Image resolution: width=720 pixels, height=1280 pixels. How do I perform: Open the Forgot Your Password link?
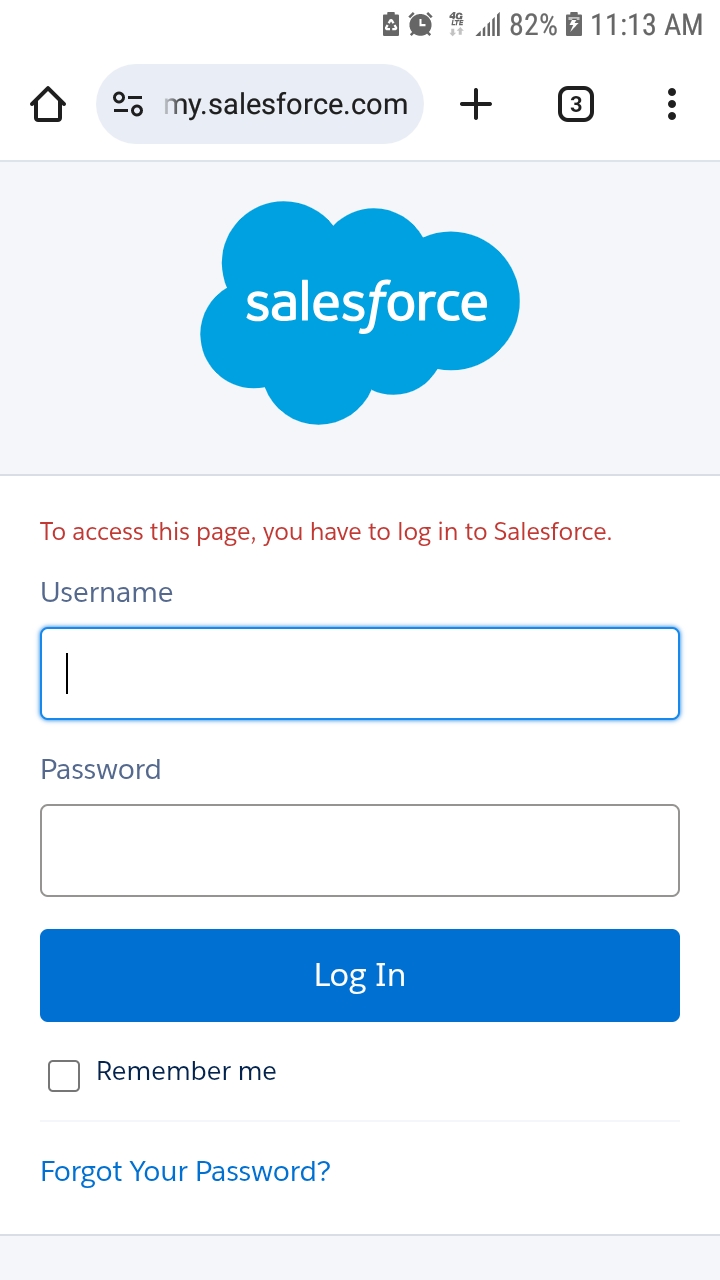tap(184, 1170)
